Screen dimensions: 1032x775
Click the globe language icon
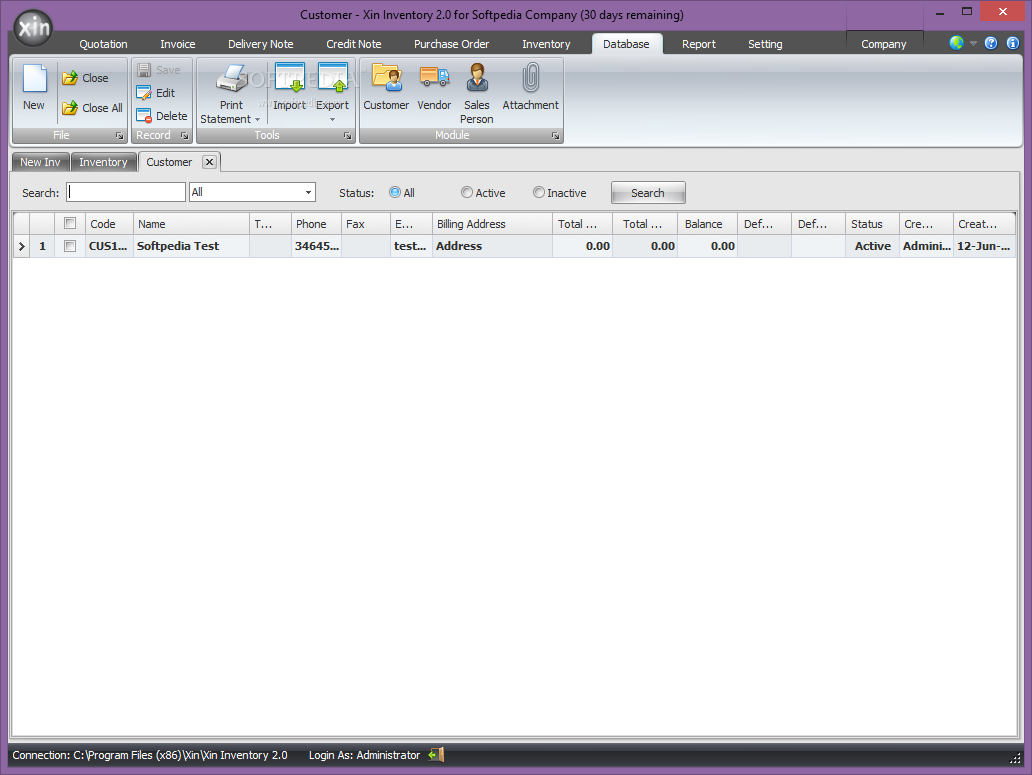click(956, 43)
